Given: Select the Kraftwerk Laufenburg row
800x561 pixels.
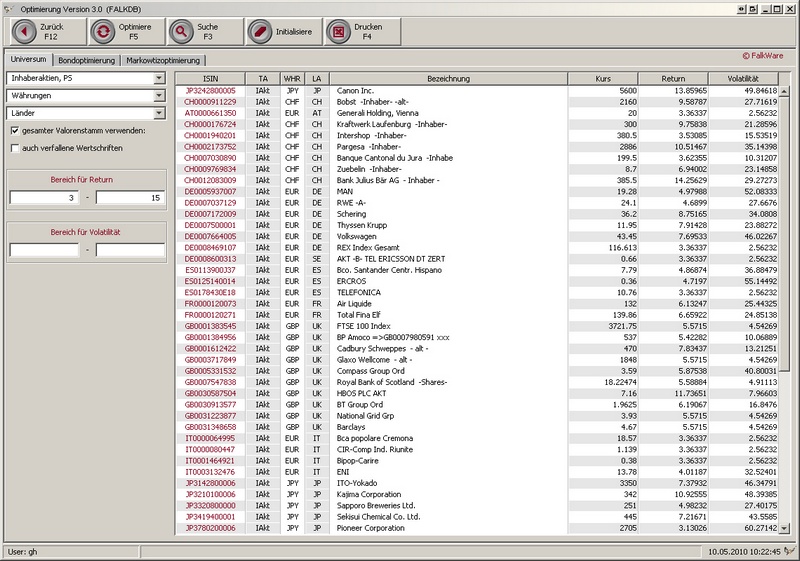Looking at the screenshot, I should (x=477, y=124).
